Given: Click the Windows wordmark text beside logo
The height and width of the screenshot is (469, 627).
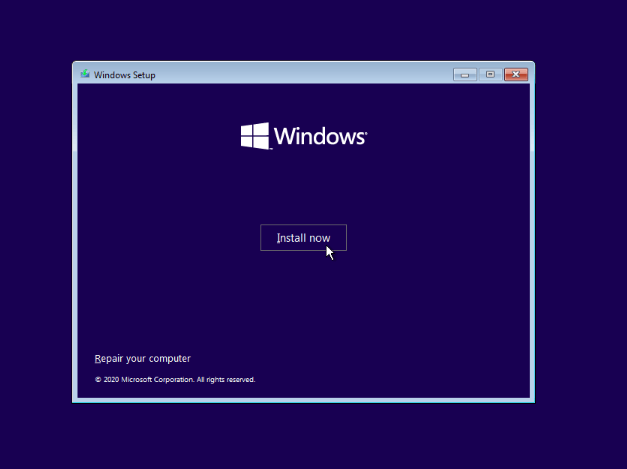Looking at the screenshot, I should point(319,137).
